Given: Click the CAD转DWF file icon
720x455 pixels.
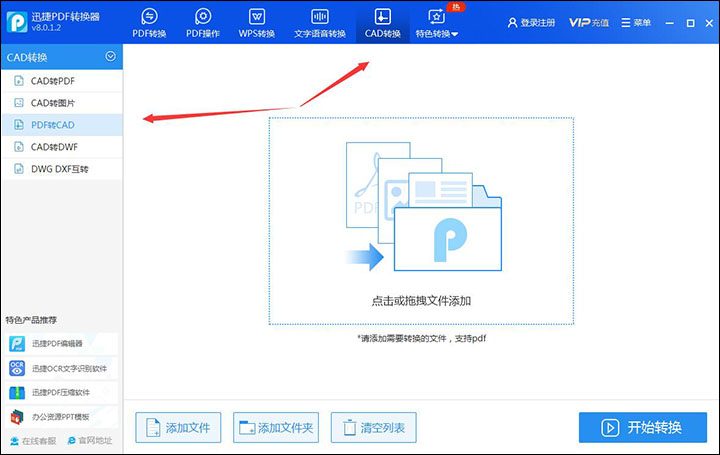Looking at the screenshot, I should pos(19,147).
